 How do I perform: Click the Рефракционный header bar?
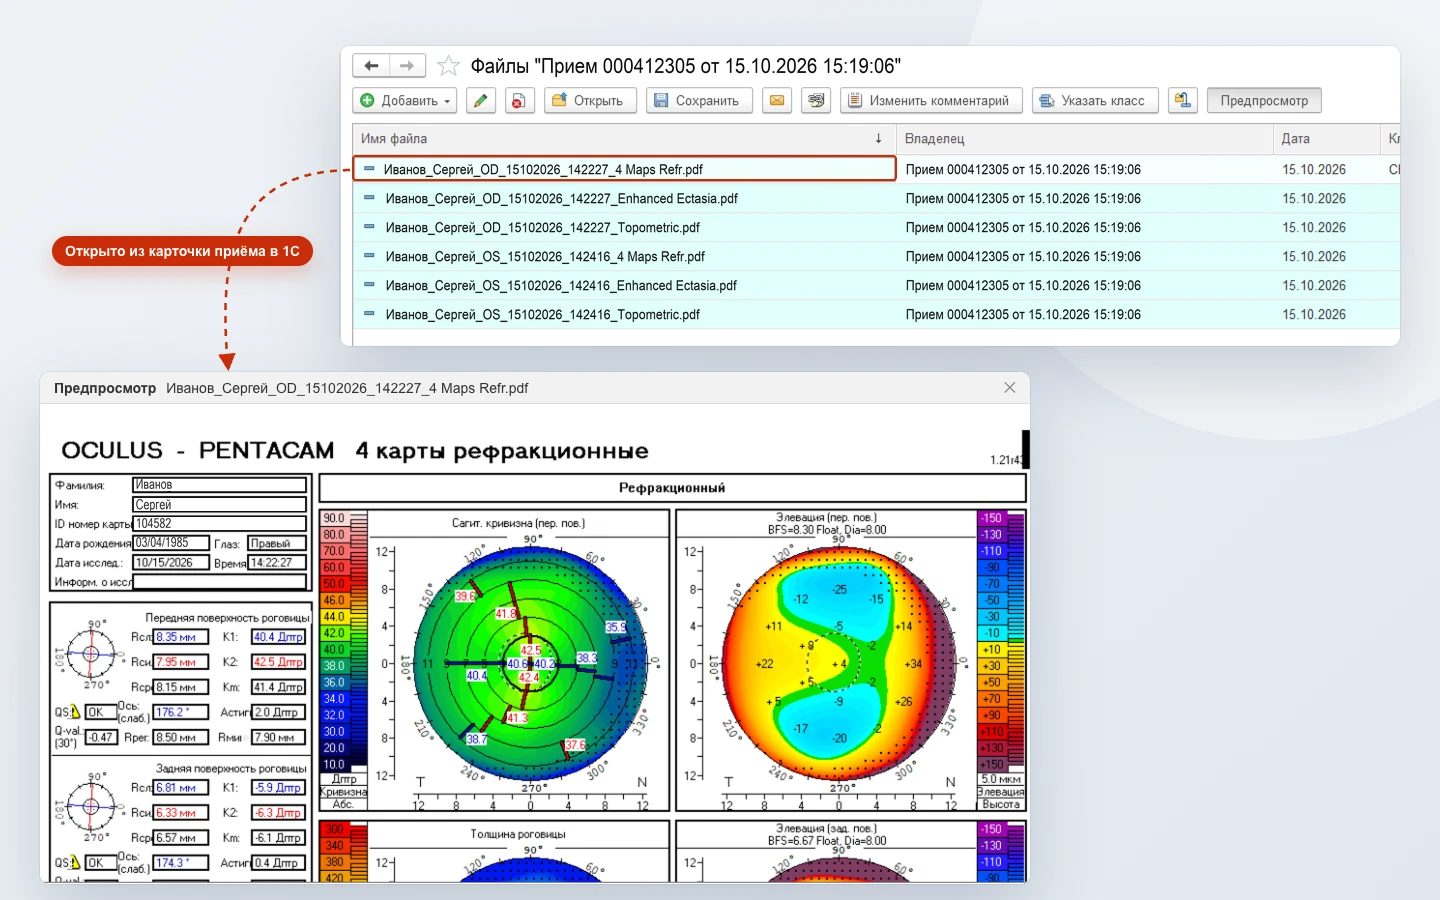pos(672,488)
